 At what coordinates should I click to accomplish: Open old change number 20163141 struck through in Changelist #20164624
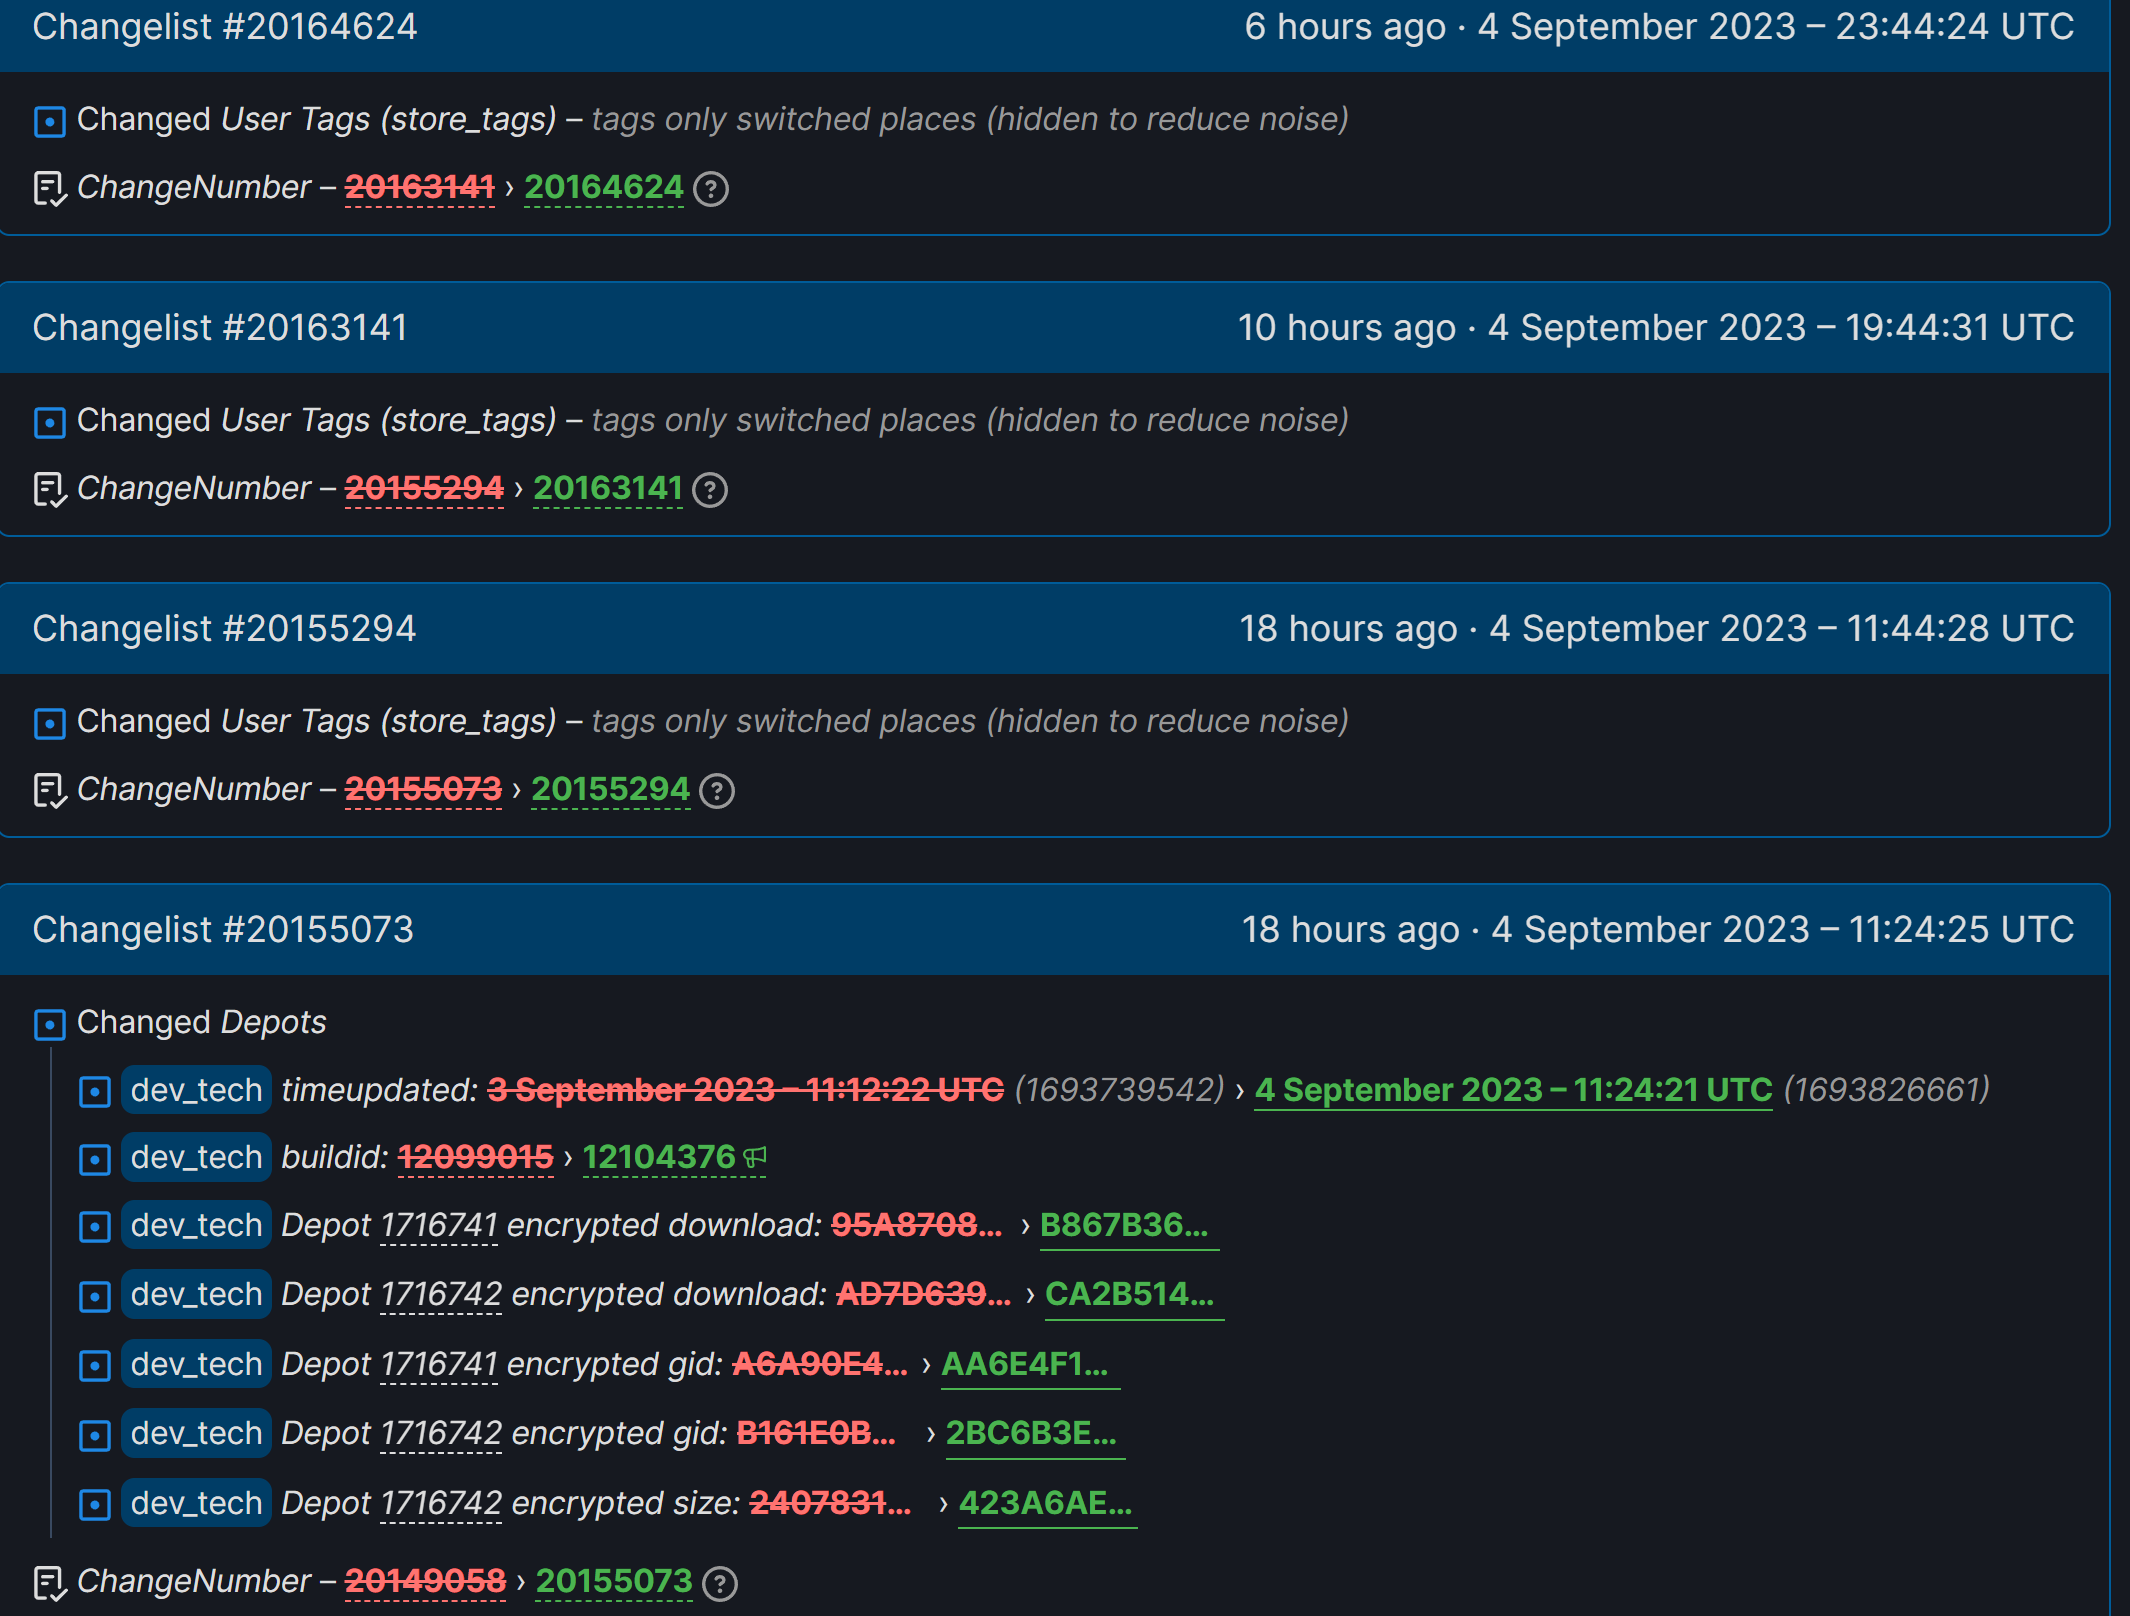(420, 187)
